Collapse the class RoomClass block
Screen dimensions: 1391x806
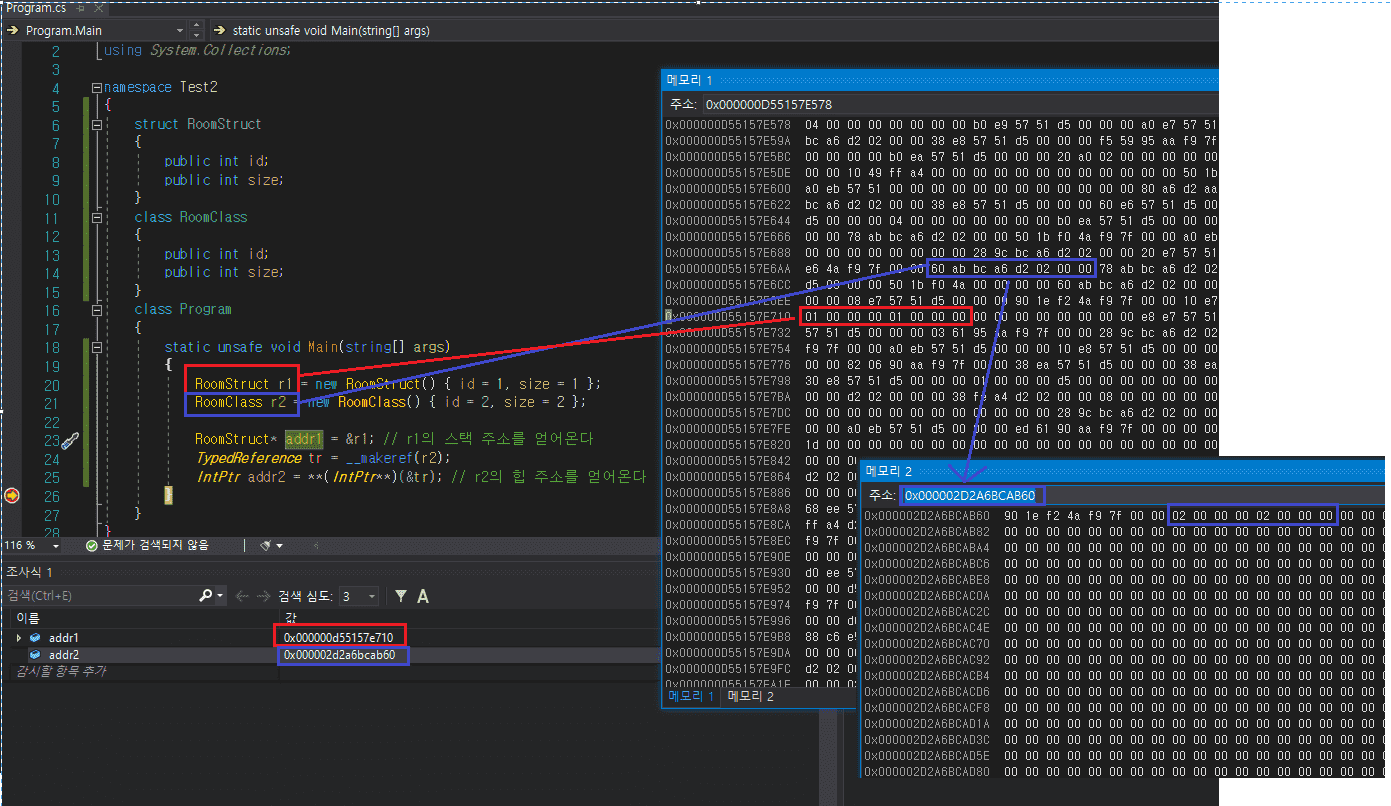[96, 218]
